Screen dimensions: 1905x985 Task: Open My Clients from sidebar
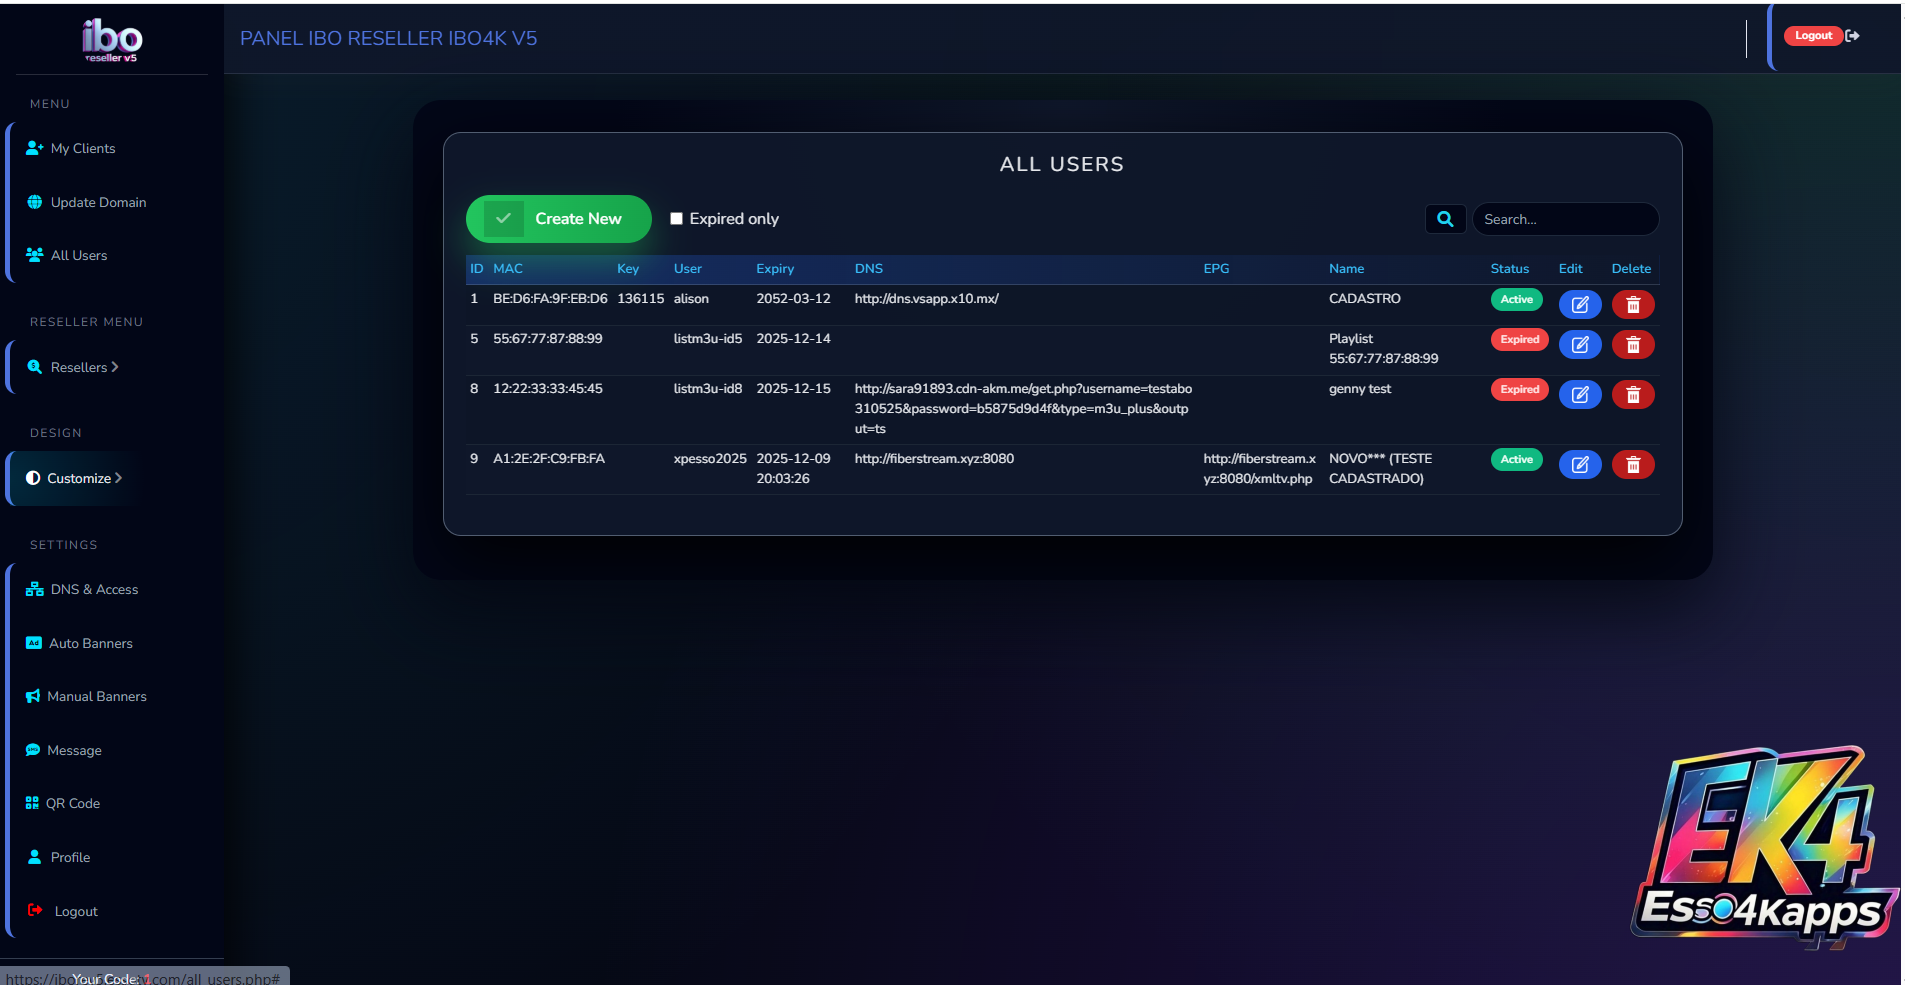coord(82,148)
